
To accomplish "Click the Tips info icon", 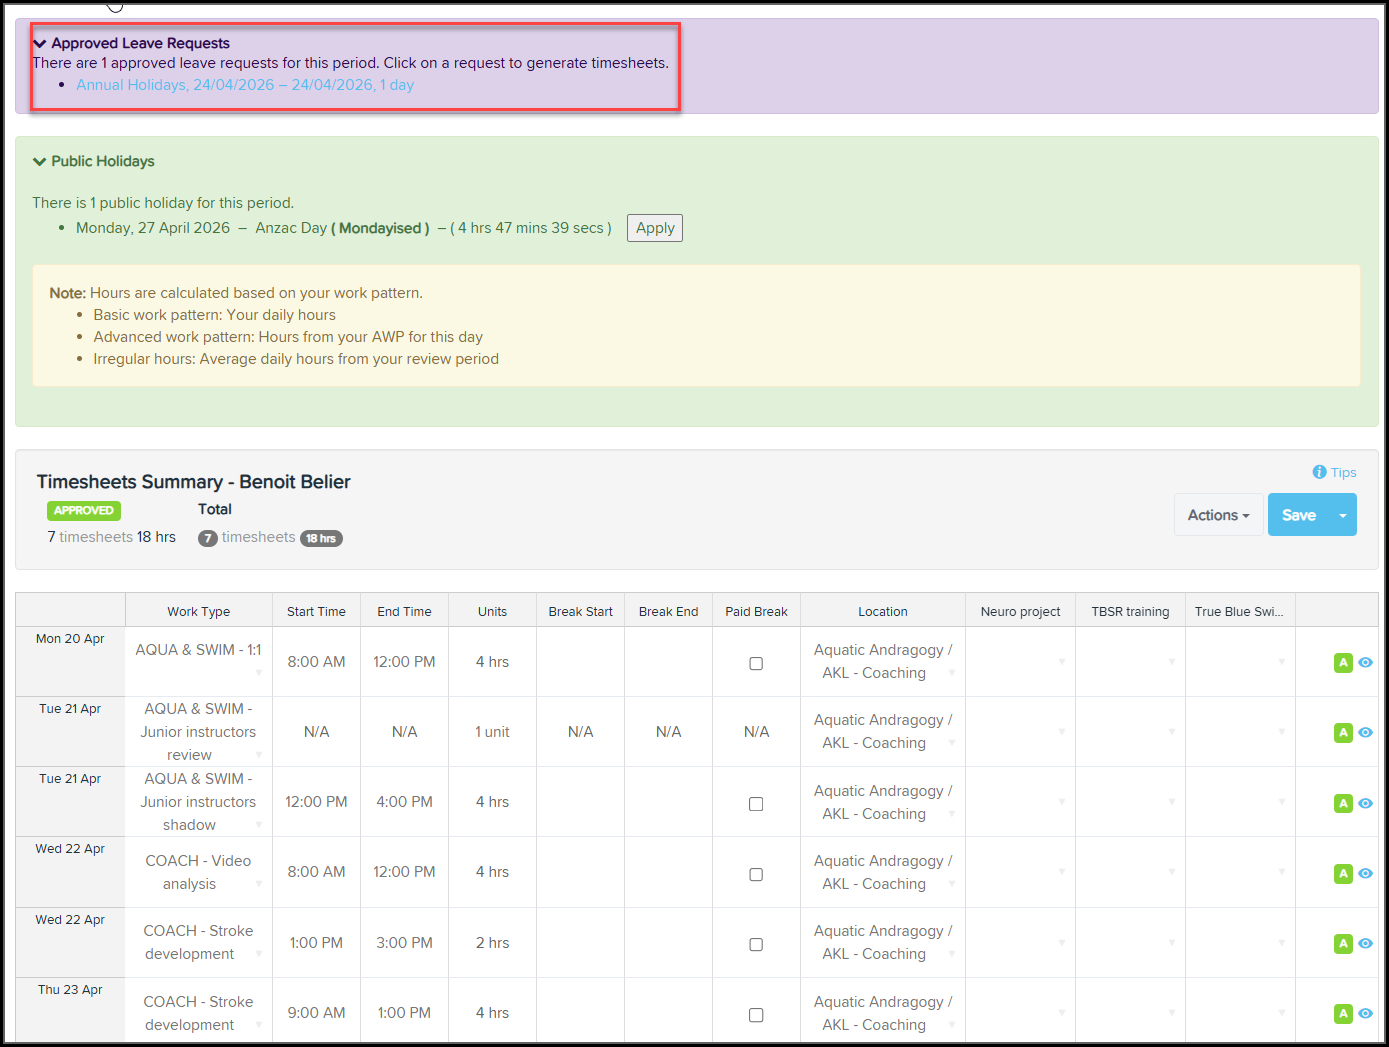I will point(1319,472).
